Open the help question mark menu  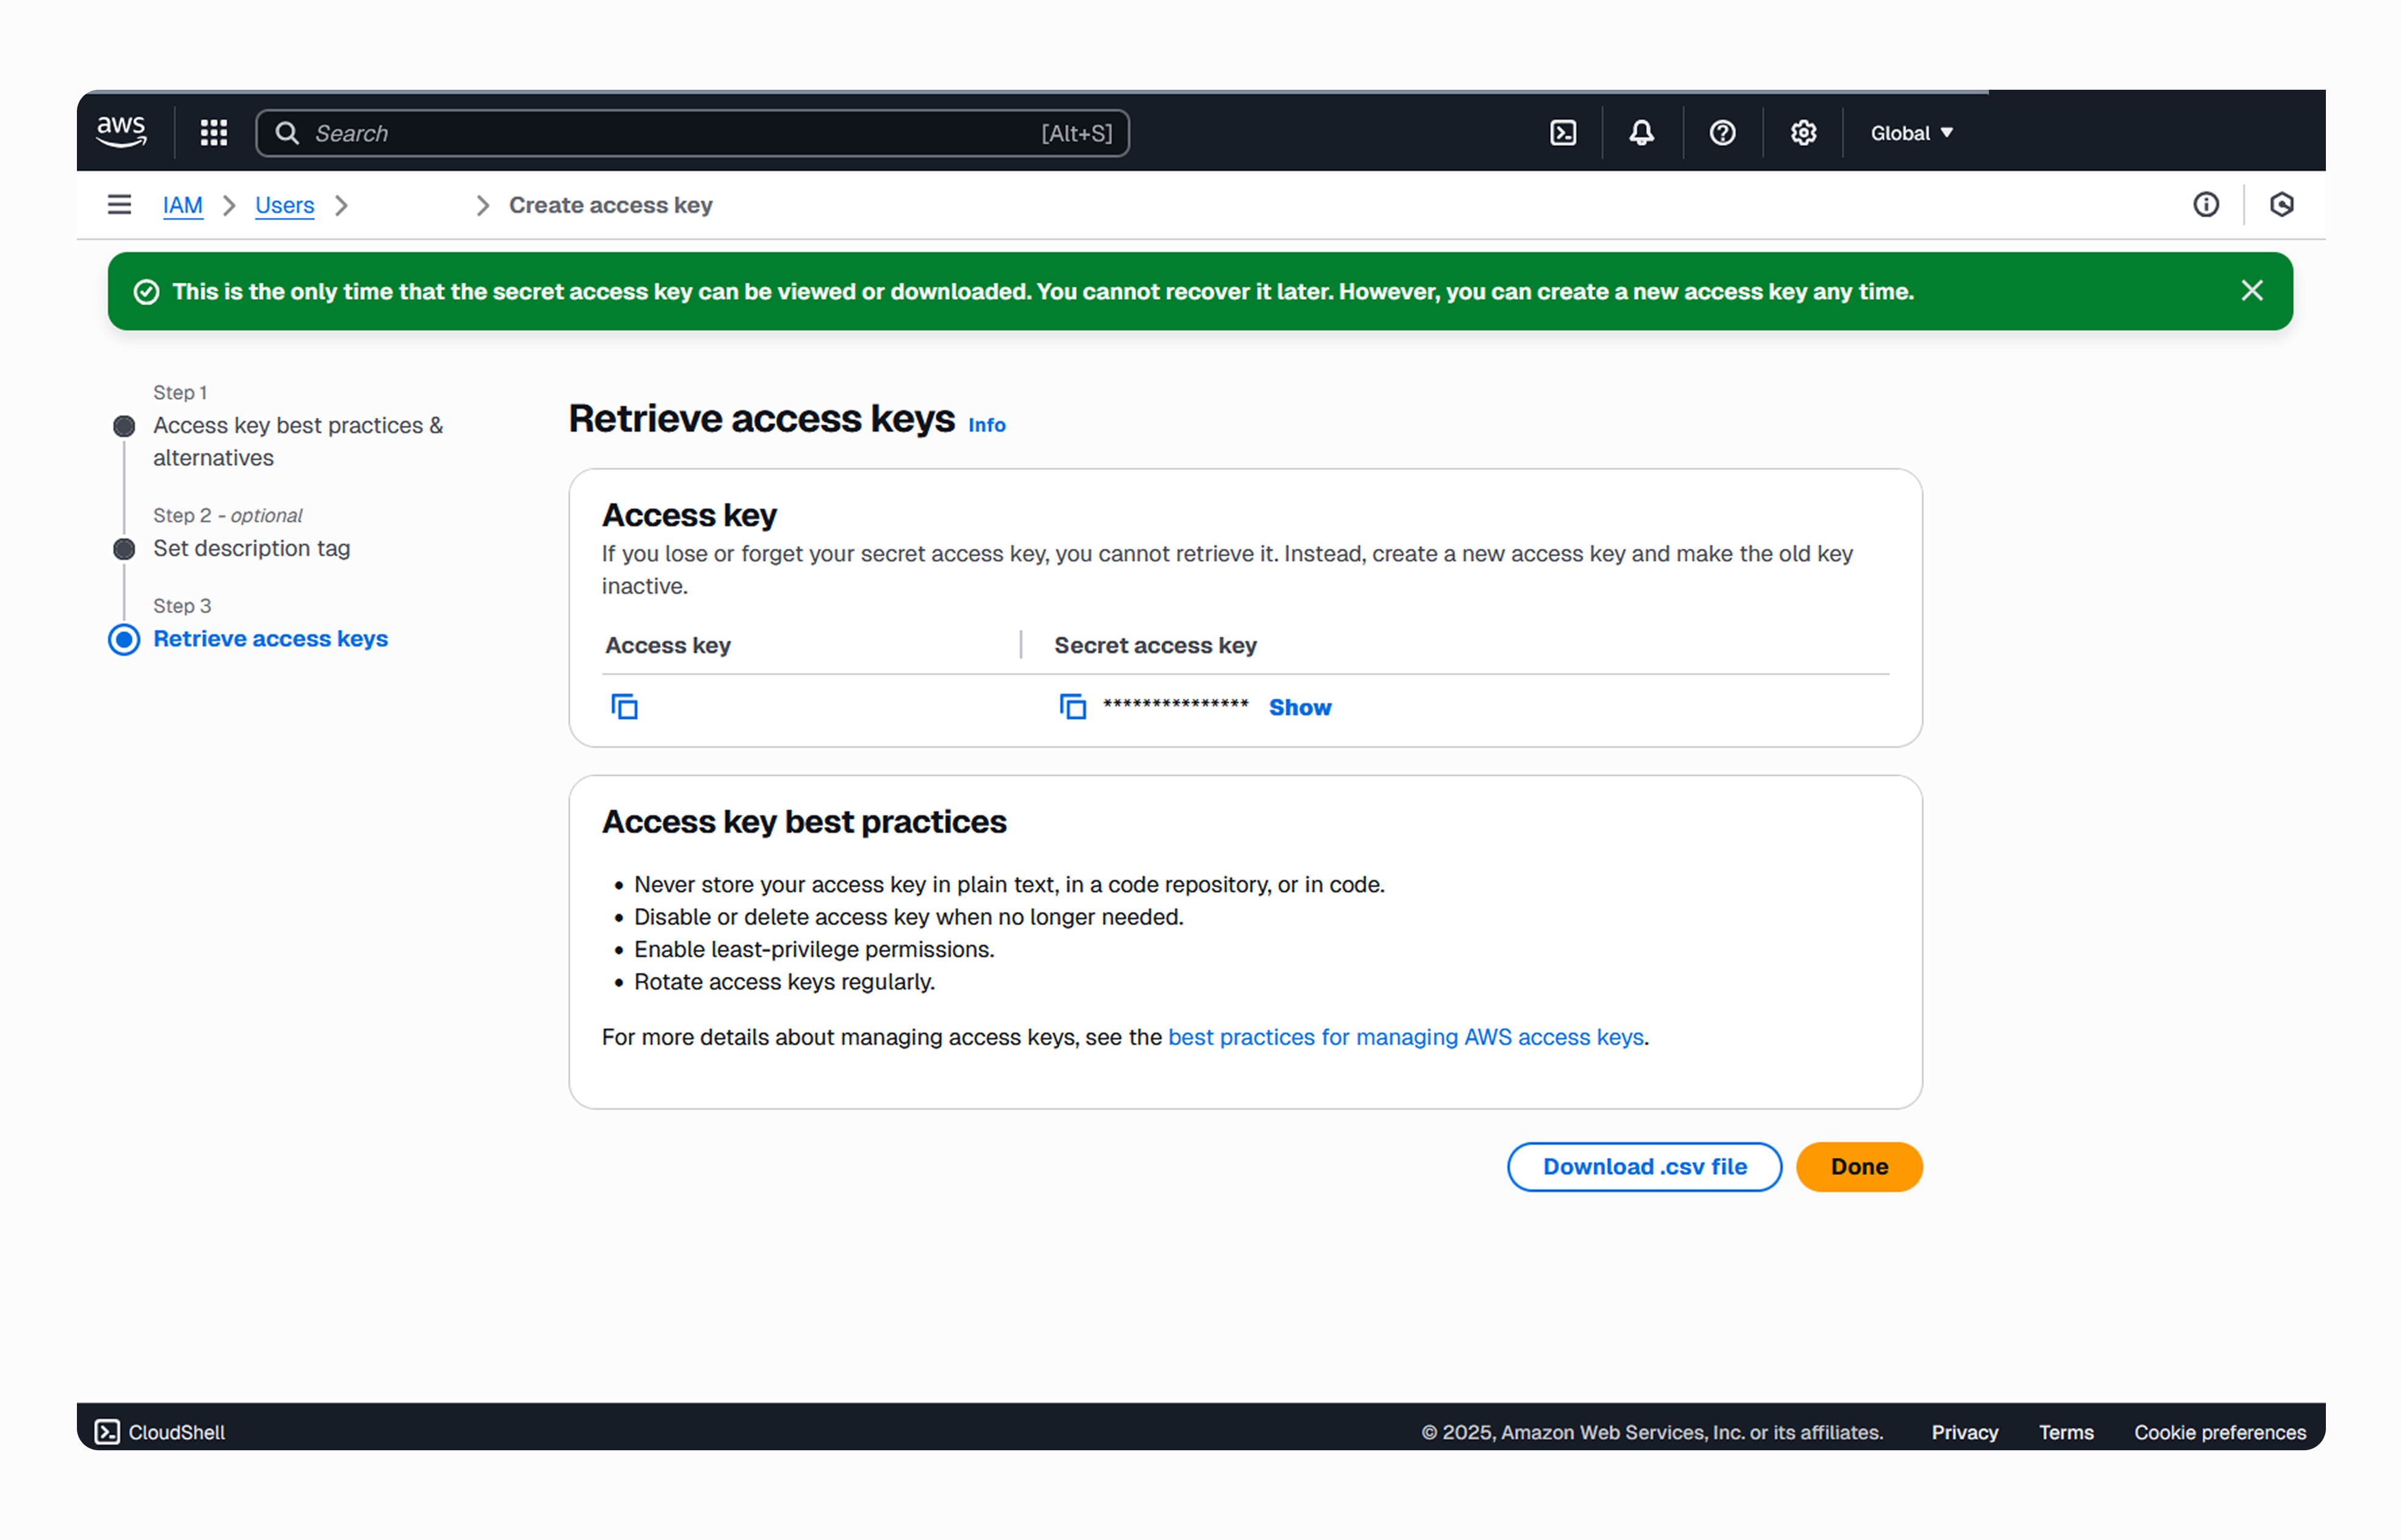pyautogui.click(x=1722, y=133)
